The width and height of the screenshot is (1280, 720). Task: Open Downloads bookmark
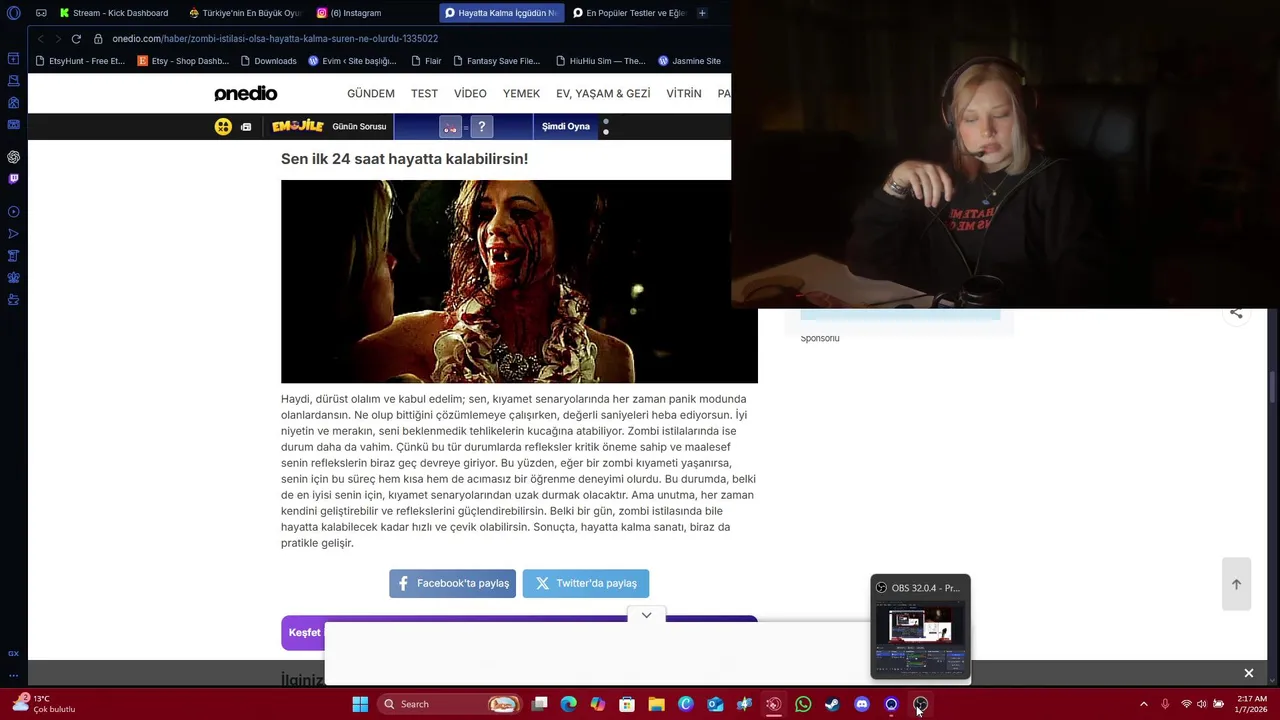click(268, 61)
